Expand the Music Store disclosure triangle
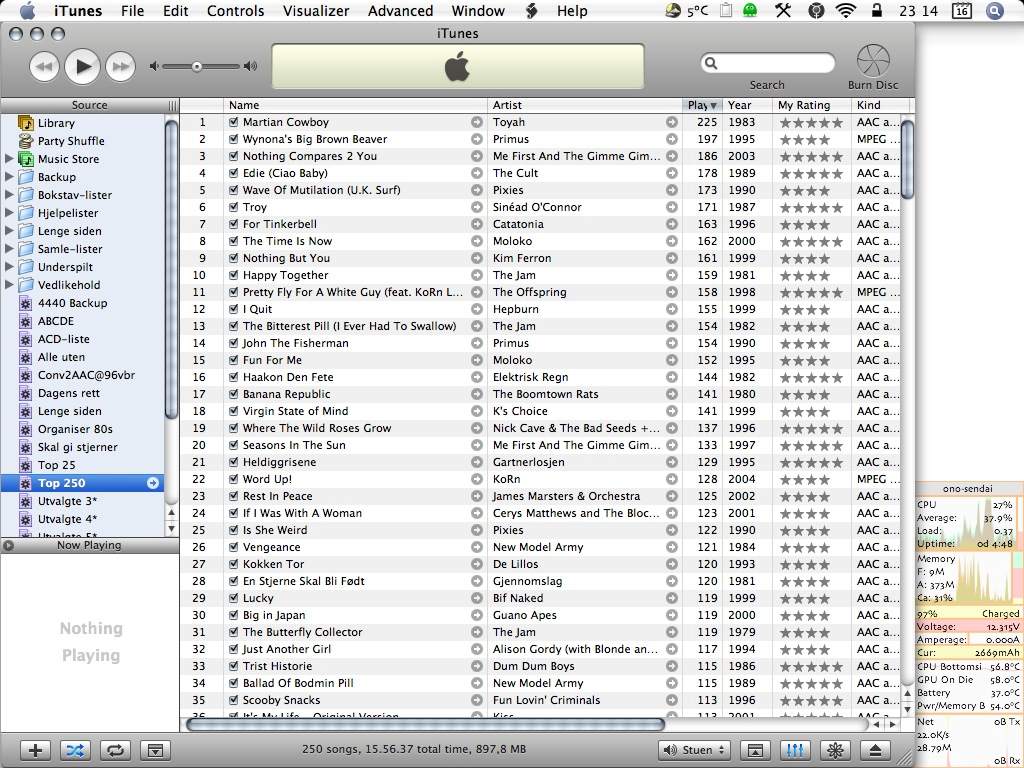1024x768 pixels. click(9, 159)
